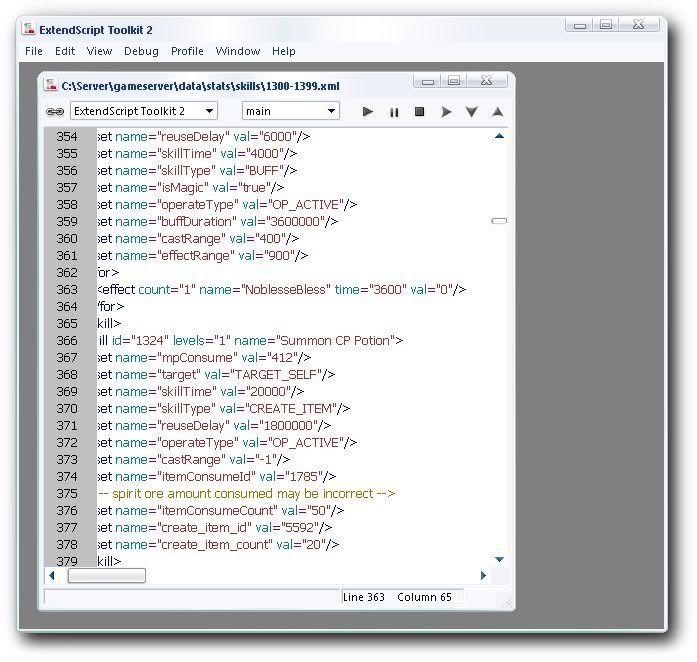Close the 1300-1399.xml document window
Viewport: 697px width, 662px height.
[x=487, y=81]
